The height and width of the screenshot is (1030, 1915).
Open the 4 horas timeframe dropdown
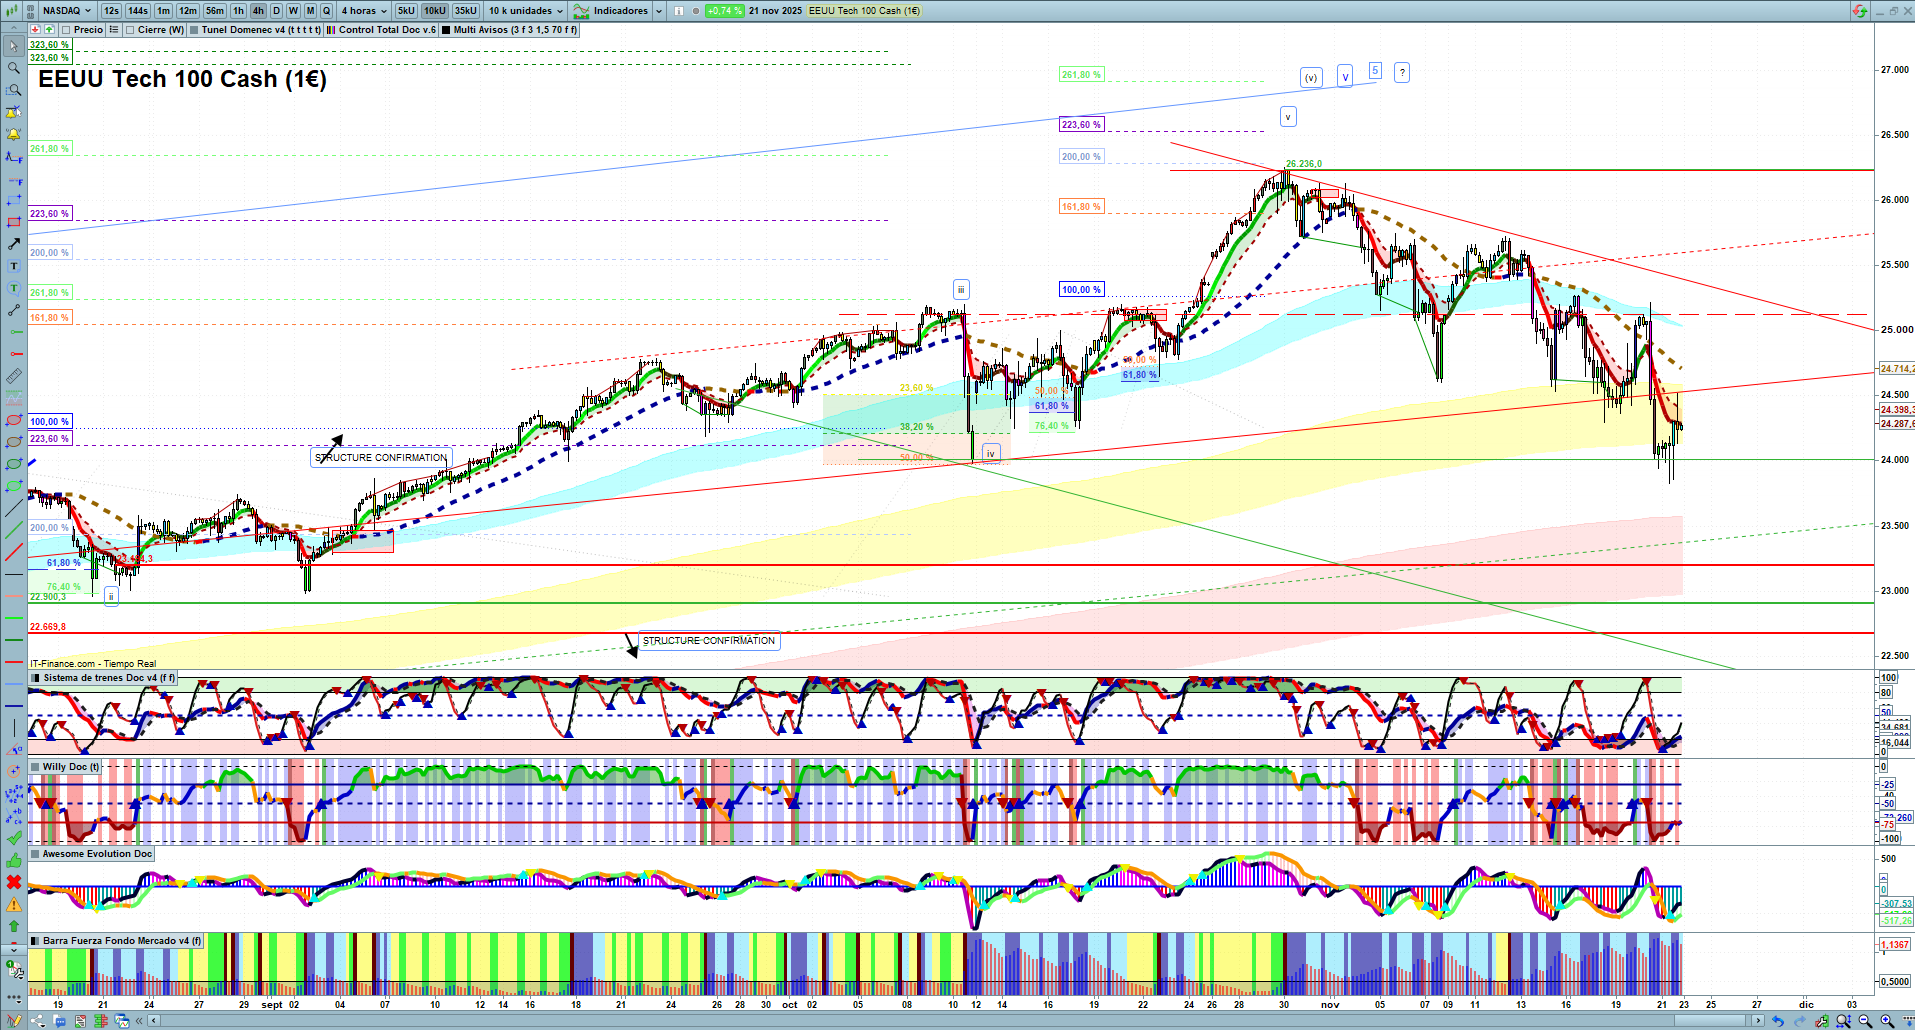pyautogui.click(x=364, y=11)
